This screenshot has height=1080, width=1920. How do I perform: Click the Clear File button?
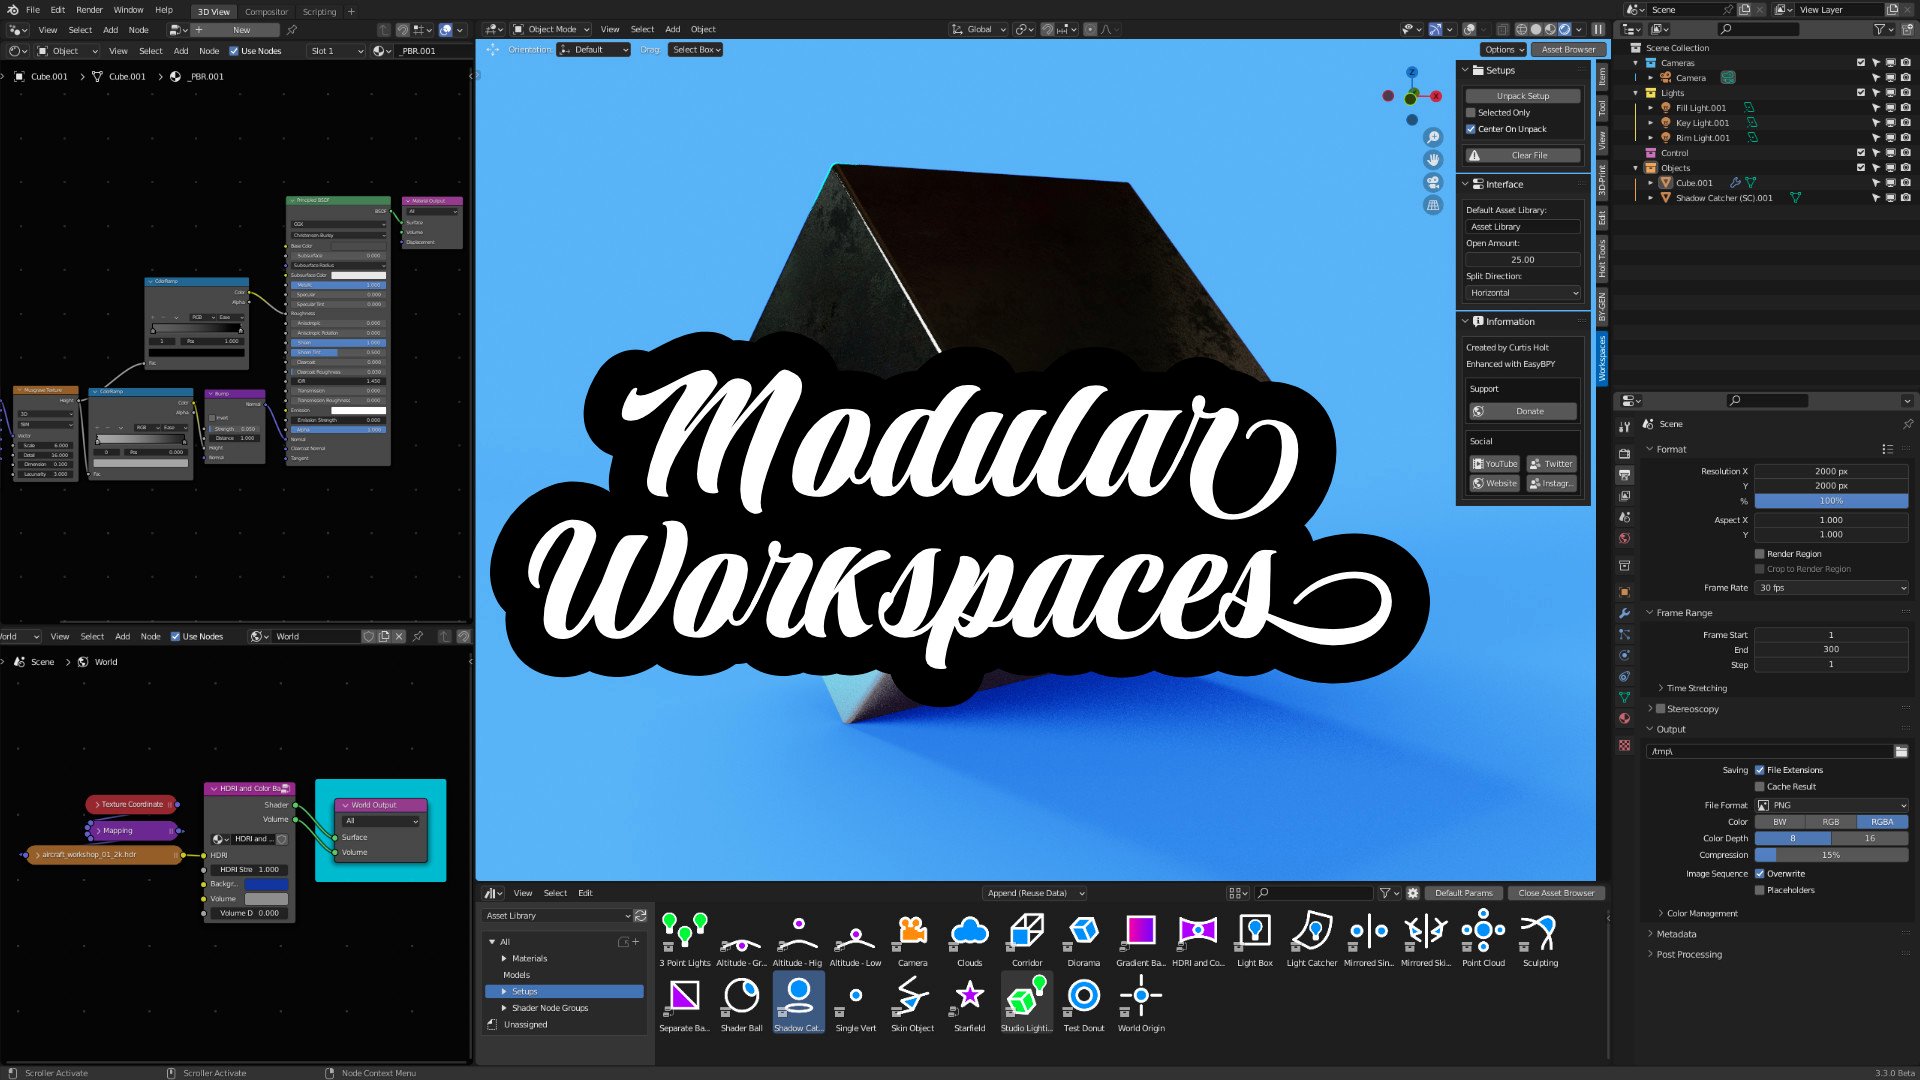click(1523, 155)
